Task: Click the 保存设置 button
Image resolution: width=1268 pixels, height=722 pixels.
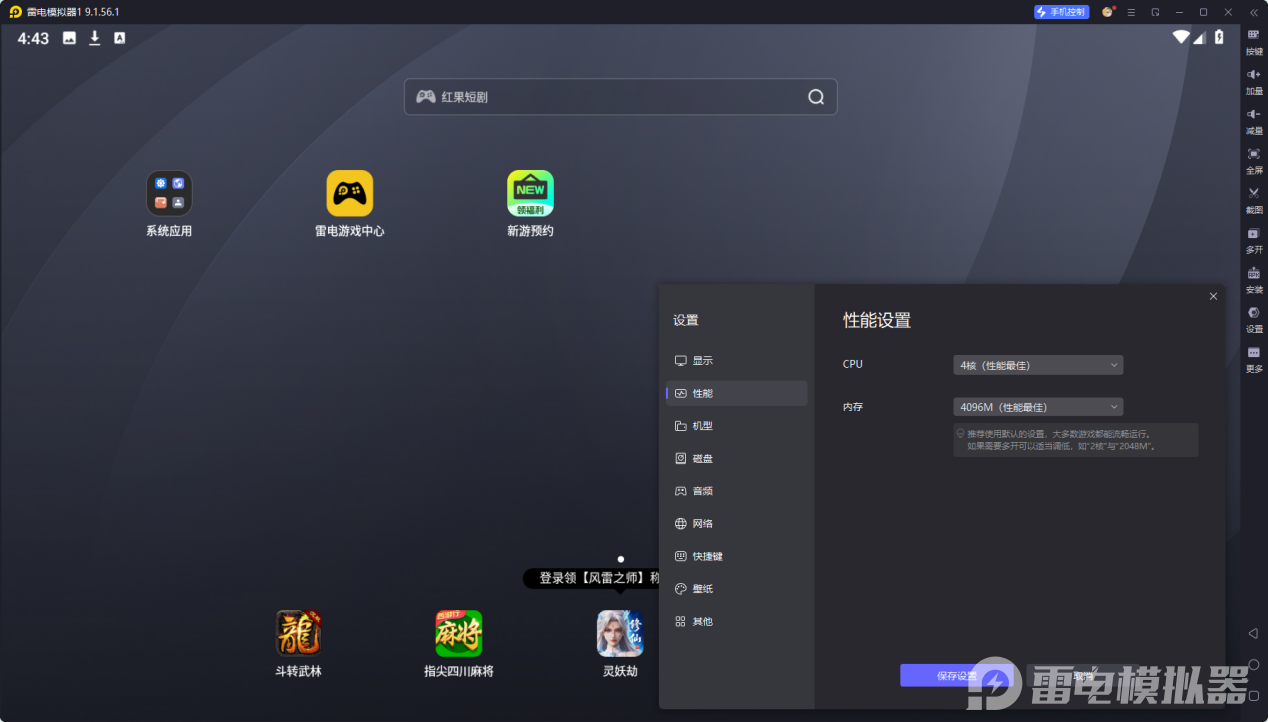Action: [956, 676]
